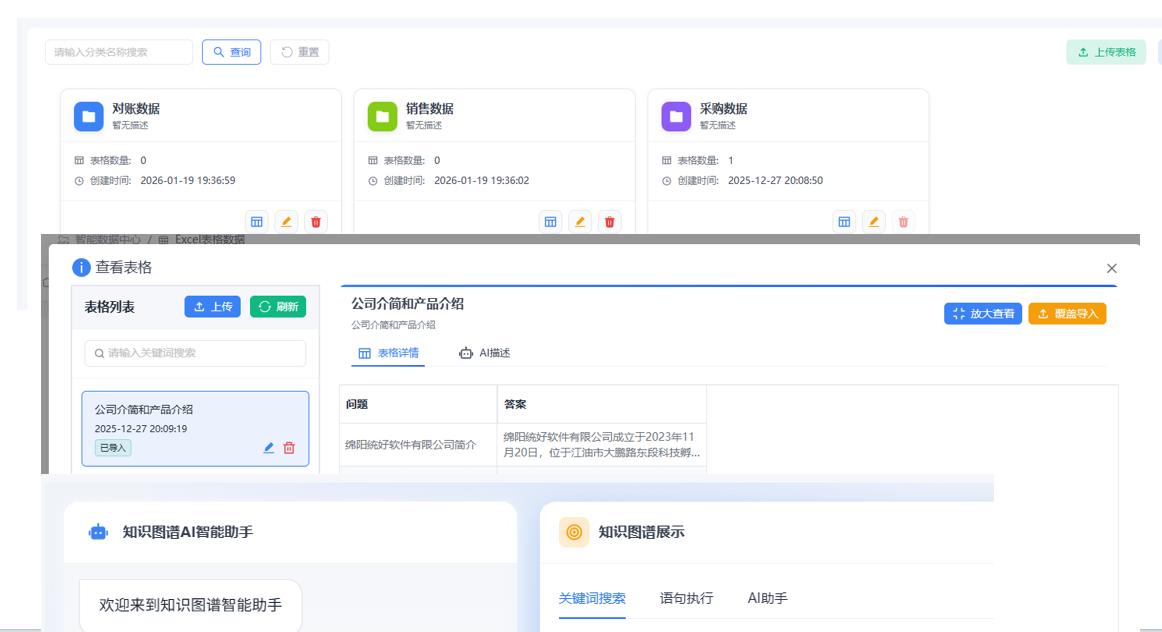
Task: Click the target icon beside 知识图谱展示
Action: 574,532
